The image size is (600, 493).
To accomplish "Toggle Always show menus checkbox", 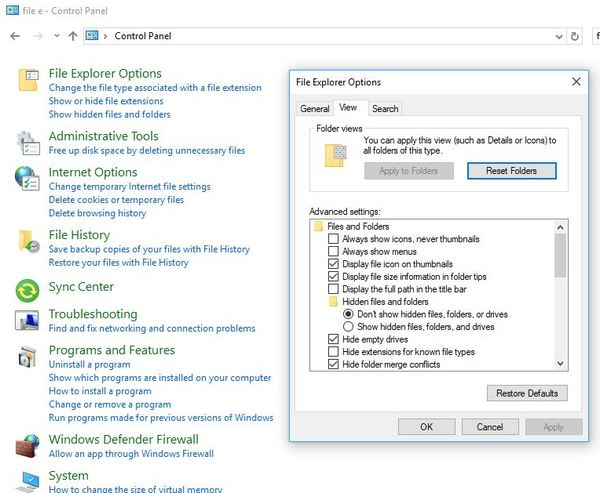I will (333, 251).
